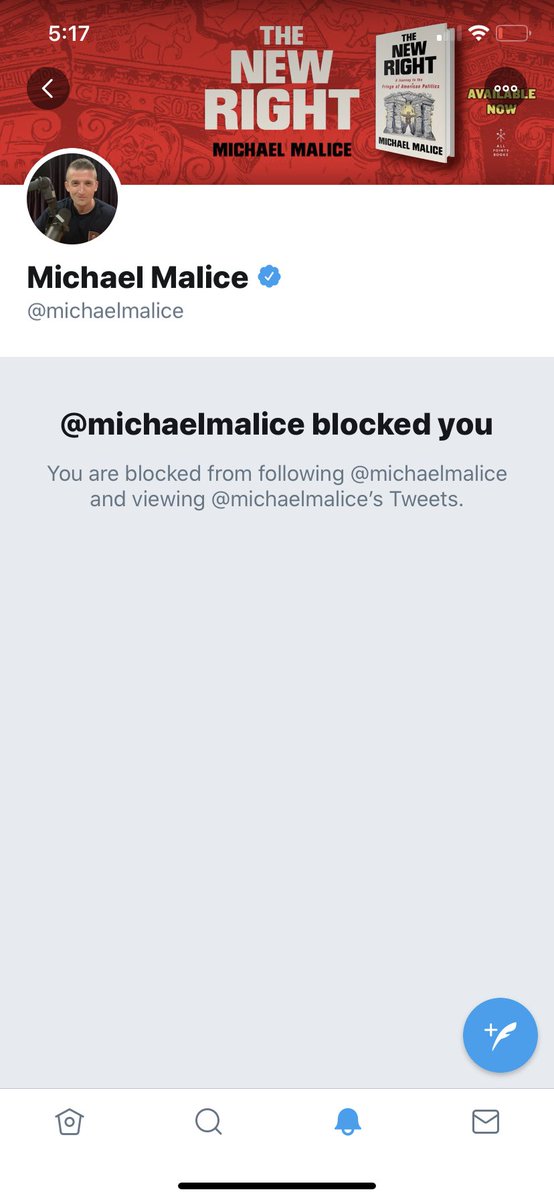The width and height of the screenshot is (554, 1200).
Task: Tap The New Right header banner
Action: pyautogui.click(x=277, y=92)
